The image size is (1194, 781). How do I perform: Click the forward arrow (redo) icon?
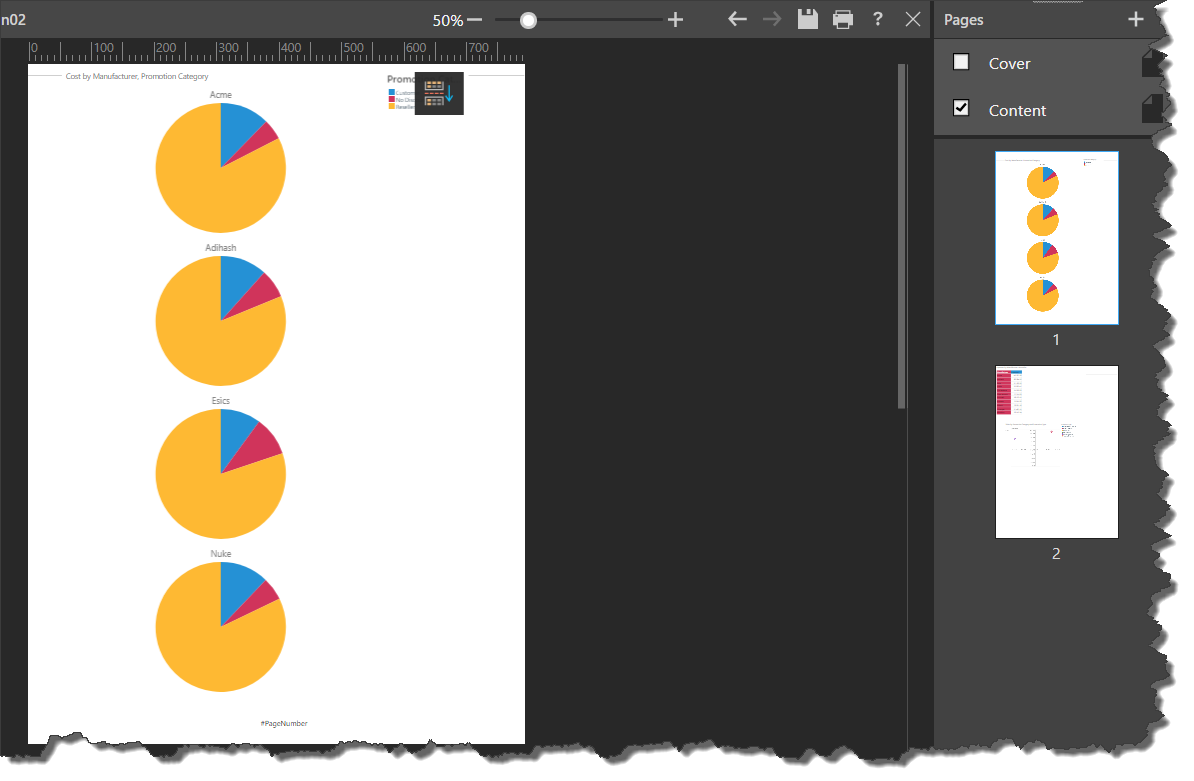point(772,19)
